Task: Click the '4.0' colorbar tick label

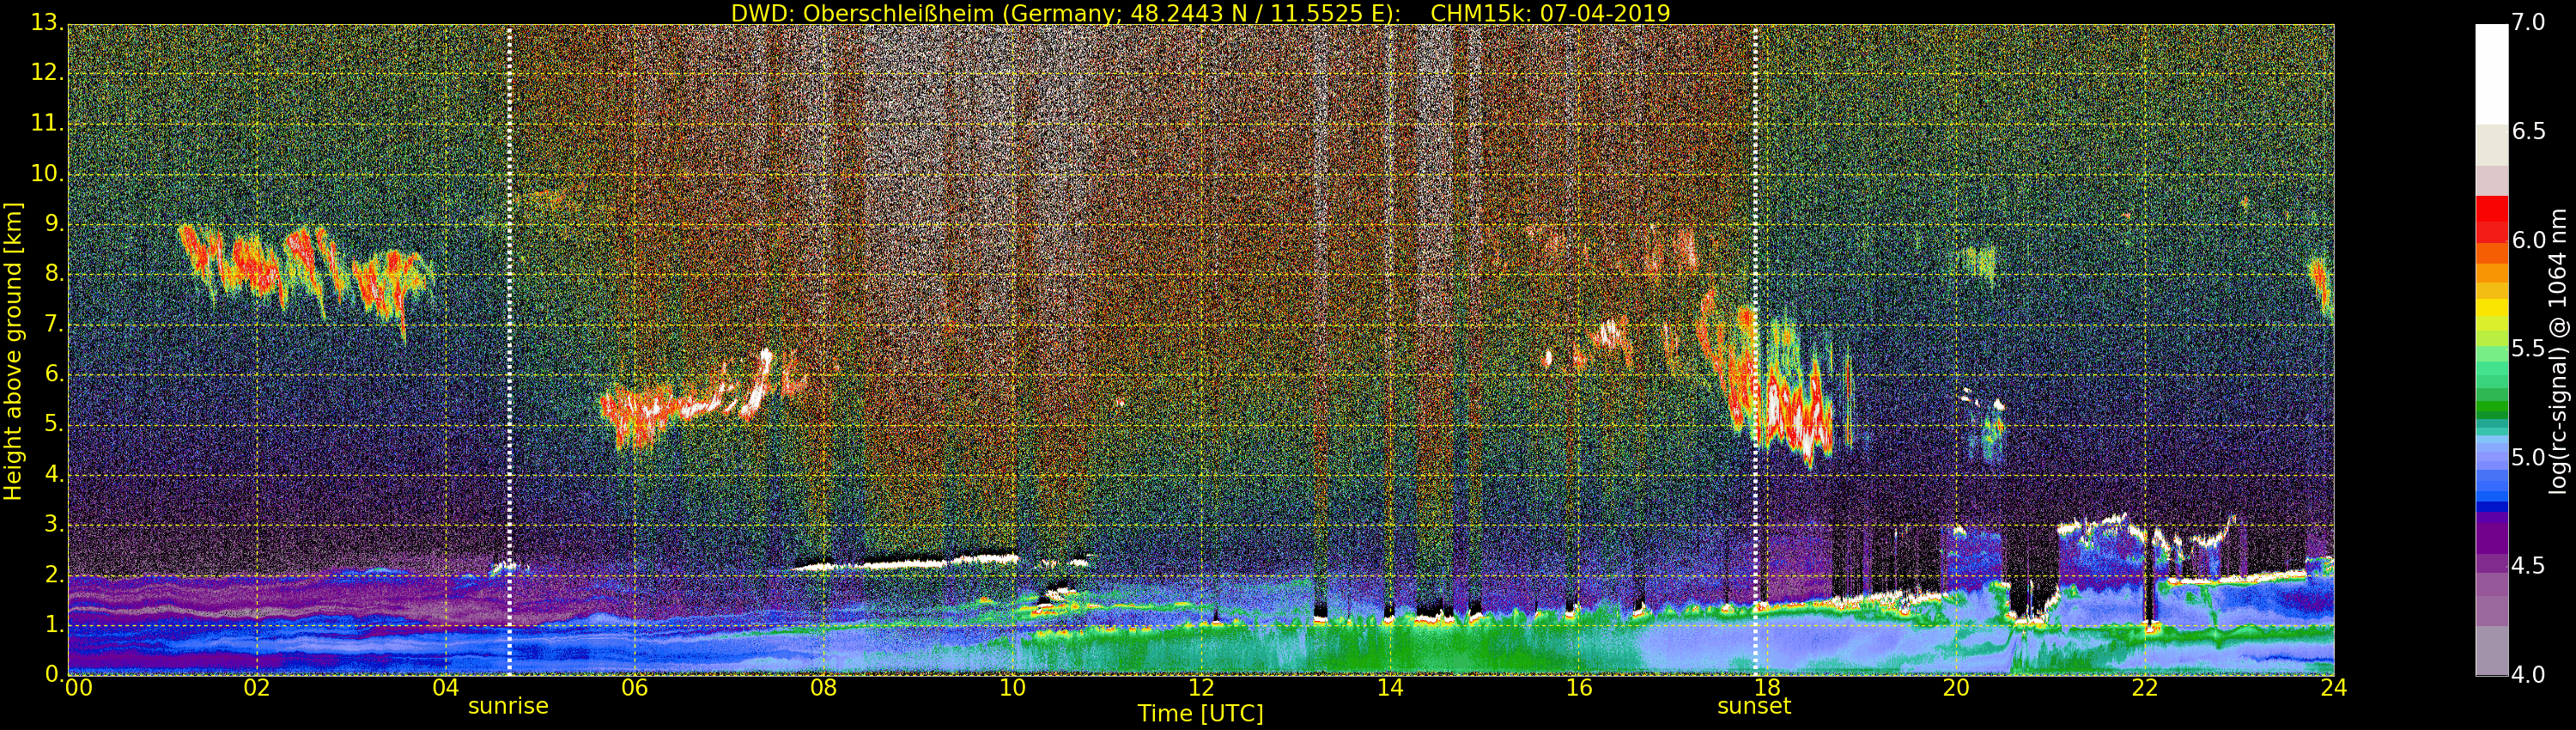Action: (2528, 675)
